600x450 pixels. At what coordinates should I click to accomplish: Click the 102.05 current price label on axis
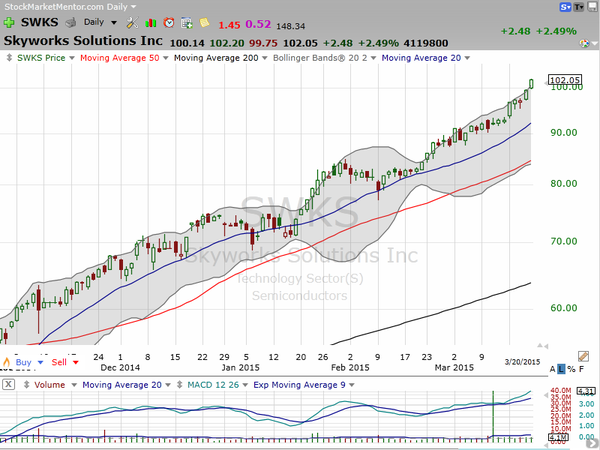tap(565, 80)
